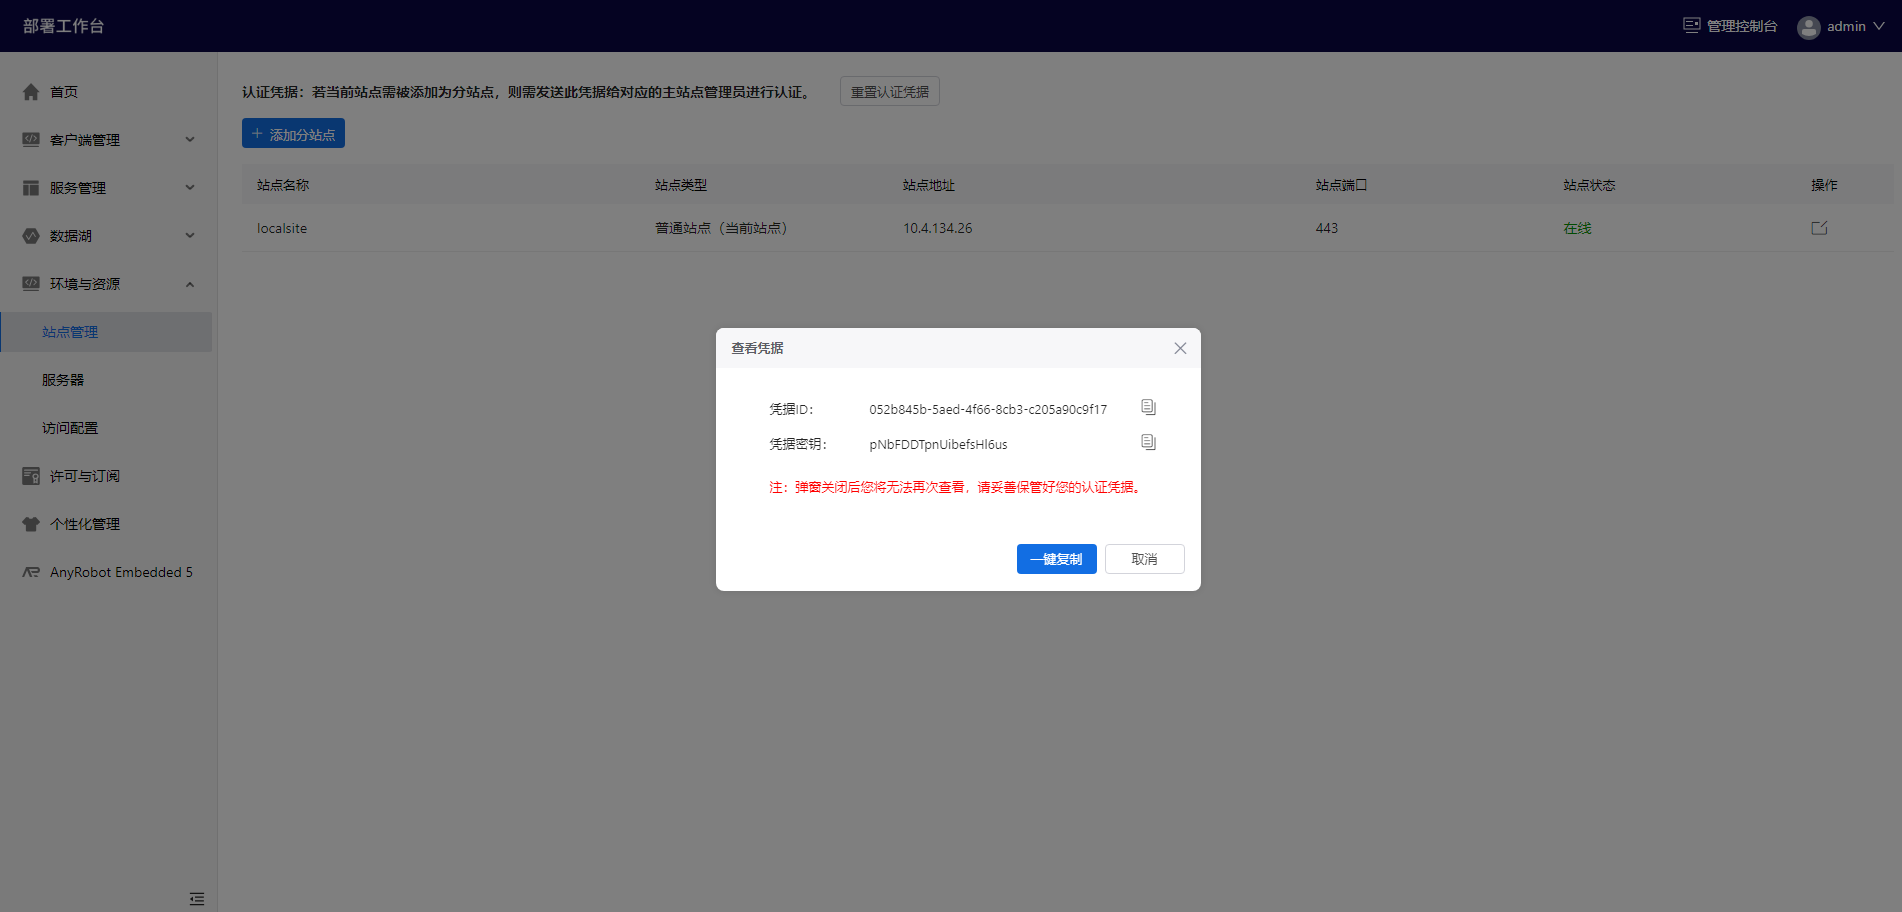Click the 一键复制 button

[x=1057, y=559]
